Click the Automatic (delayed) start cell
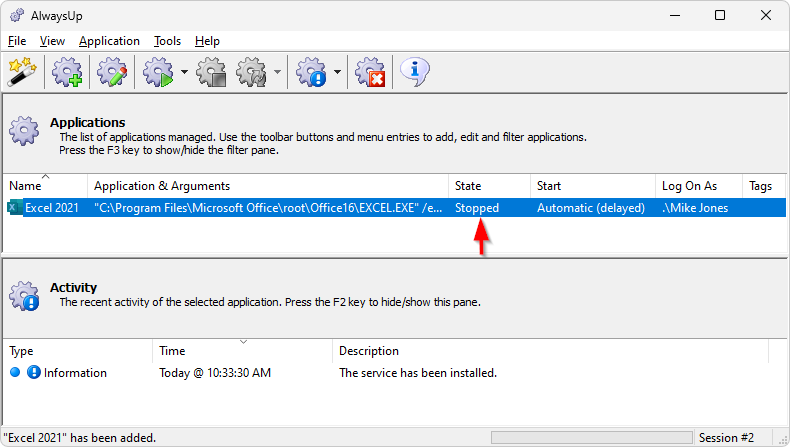The height and width of the screenshot is (447, 790). (x=591, y=208)
